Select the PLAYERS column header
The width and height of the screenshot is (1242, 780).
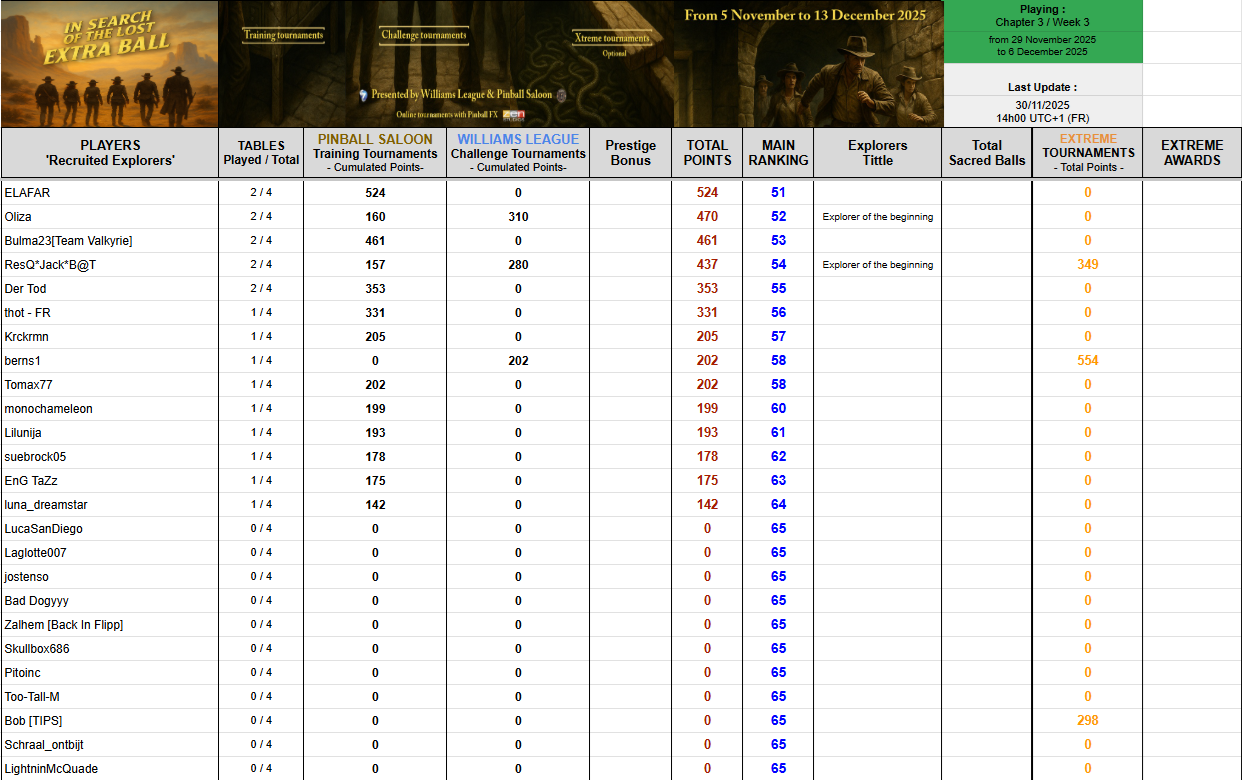coord(110,153)
